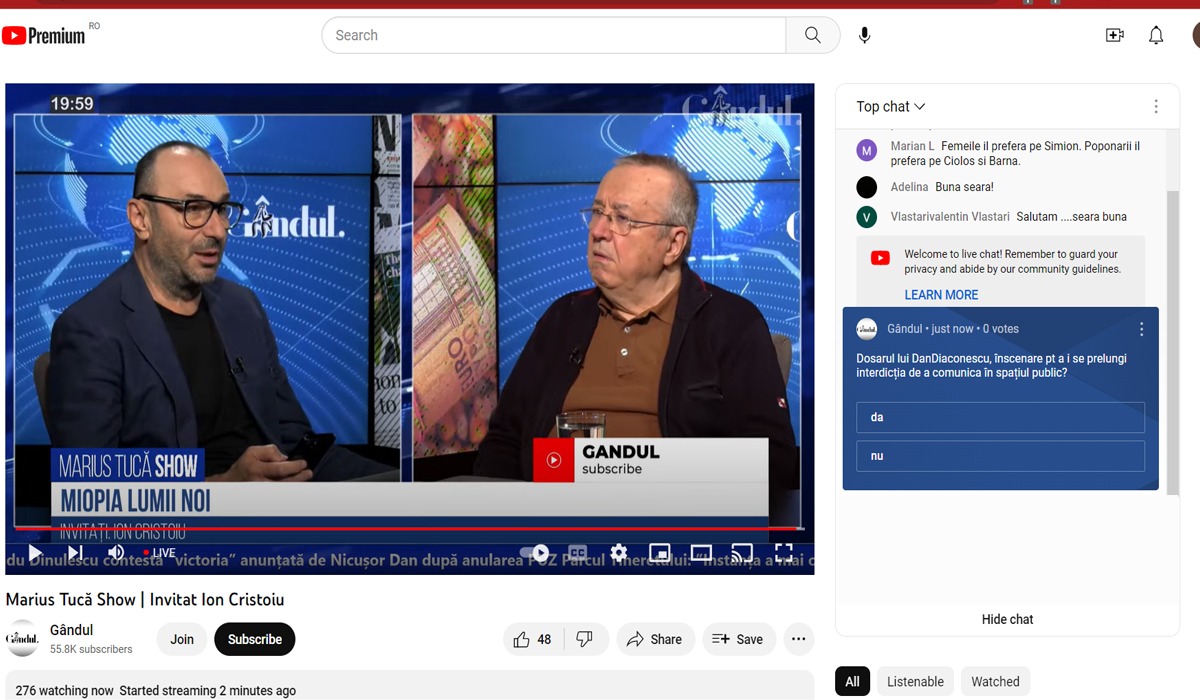Open YouTube icon in welcome chat message
This screenshot has width=1200, height=700.
point(880,258)
